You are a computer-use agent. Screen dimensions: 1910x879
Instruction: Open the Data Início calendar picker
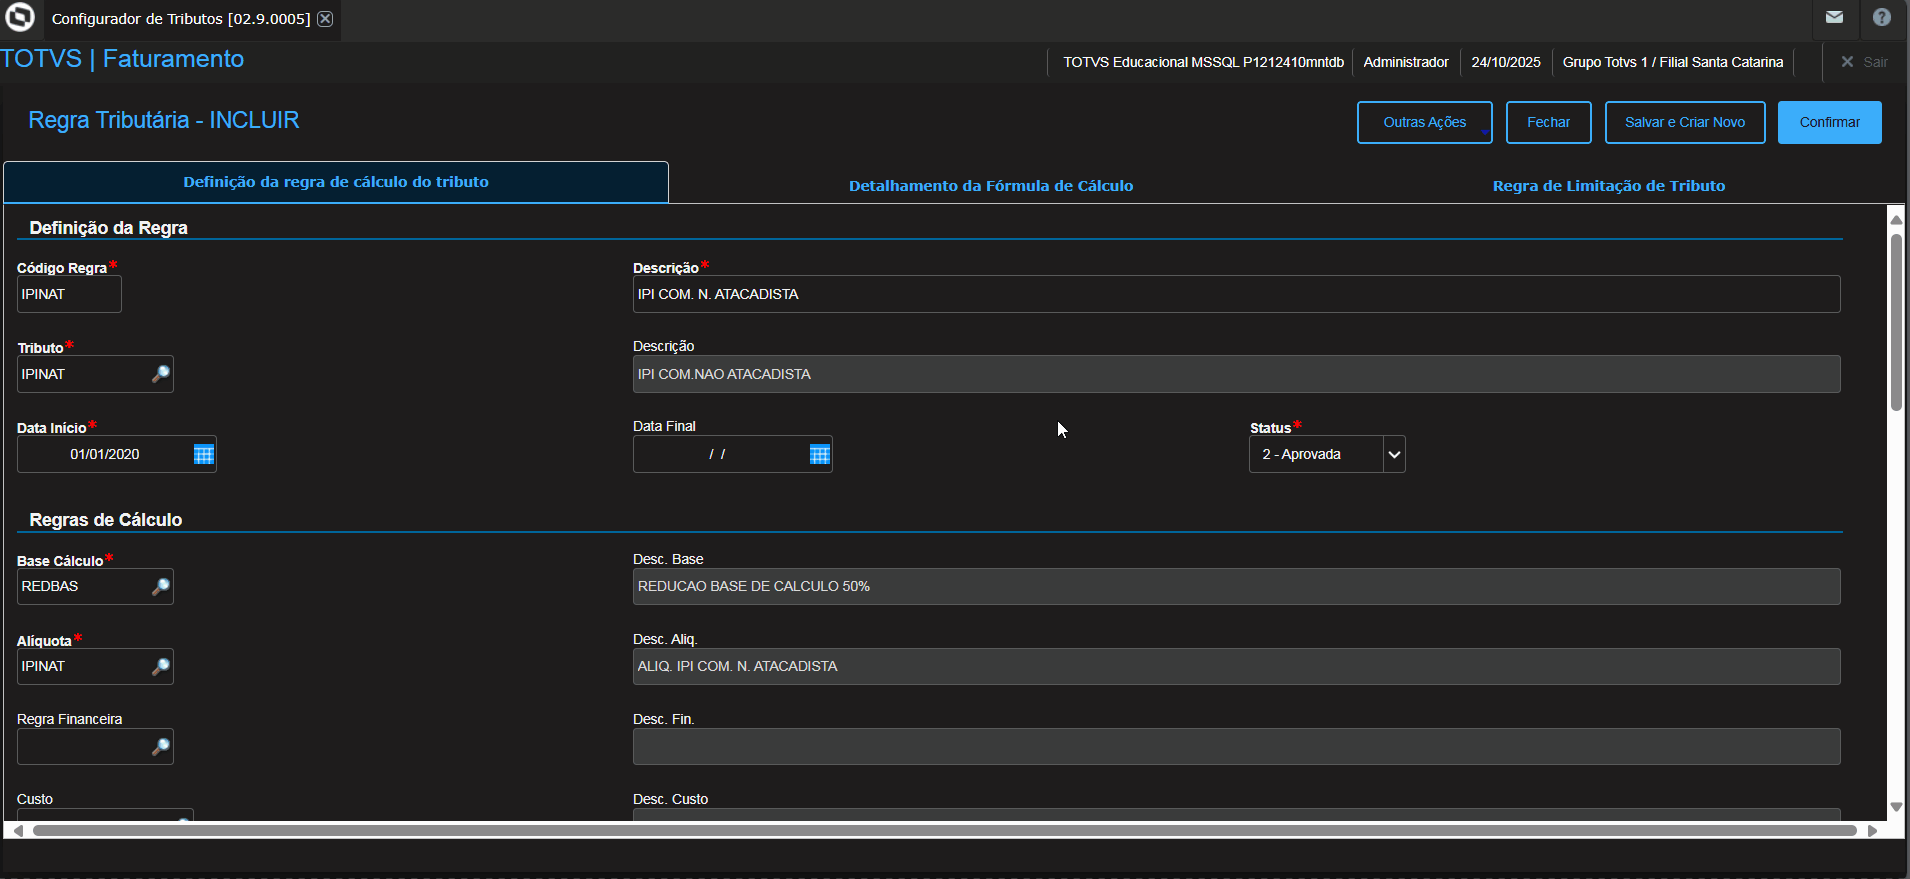click(x=203, y=455)
